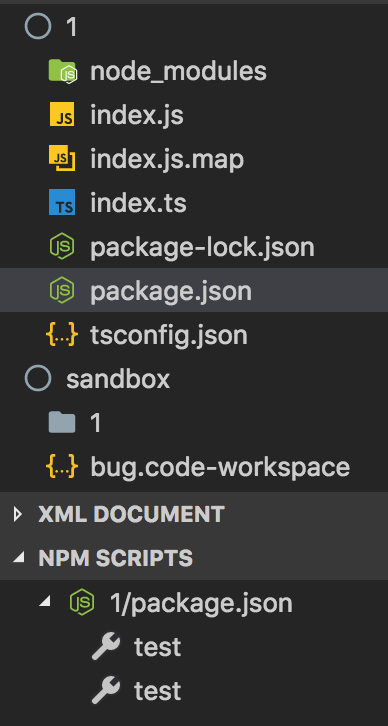This screenshot has height=726, width=388.
Task: Select the highlighted package.json file
Action: point(194,290)
